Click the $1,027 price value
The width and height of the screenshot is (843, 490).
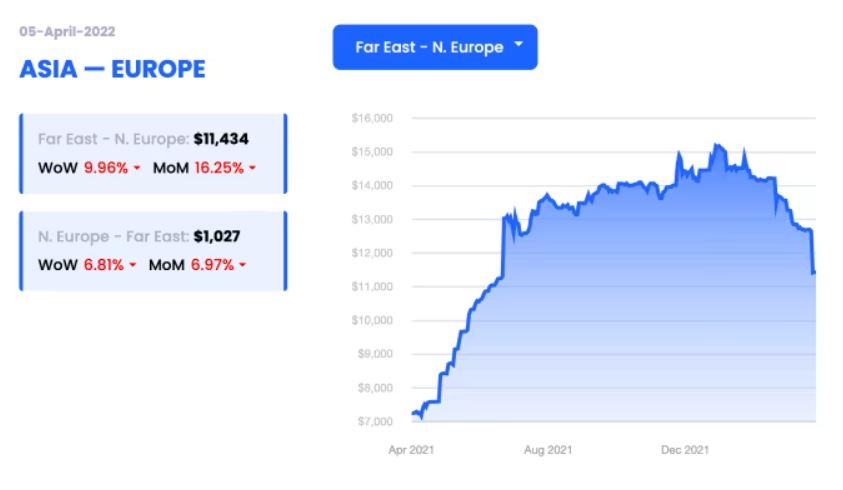click(216, 236)
